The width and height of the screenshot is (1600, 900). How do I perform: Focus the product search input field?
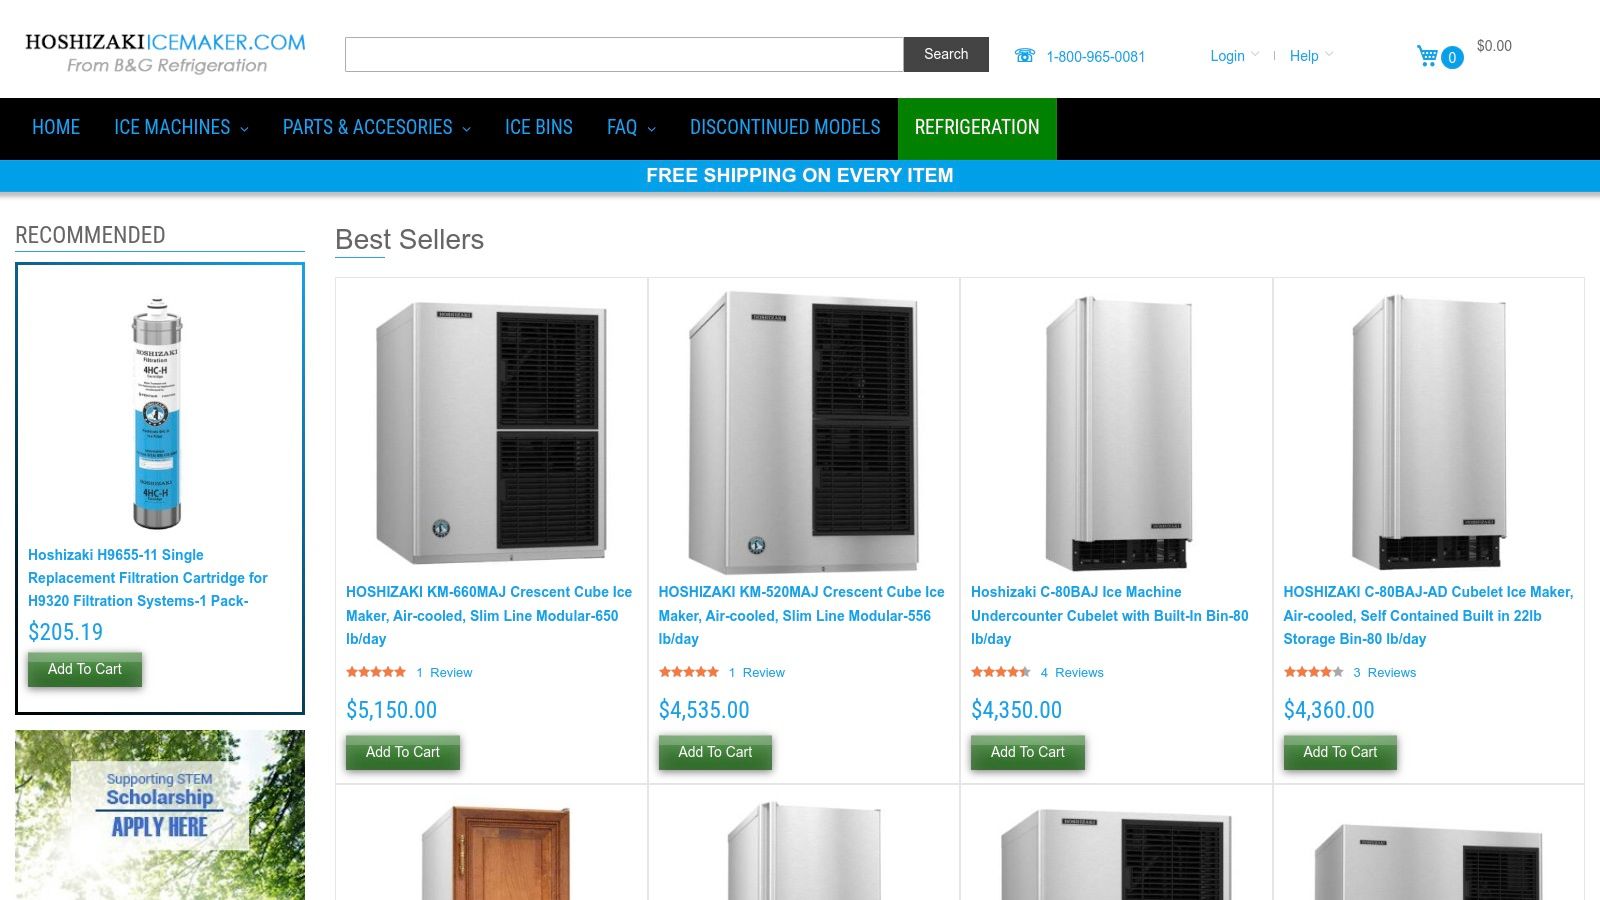(624, 54)
